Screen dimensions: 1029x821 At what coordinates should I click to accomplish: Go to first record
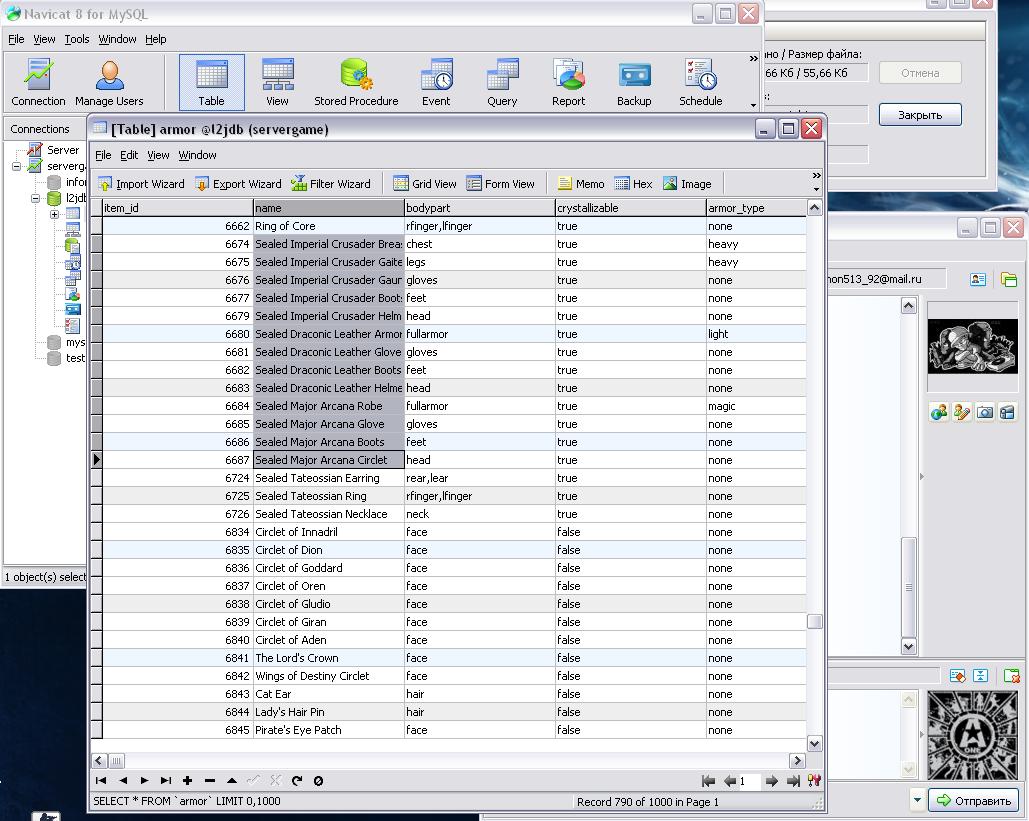click(101, 780)
